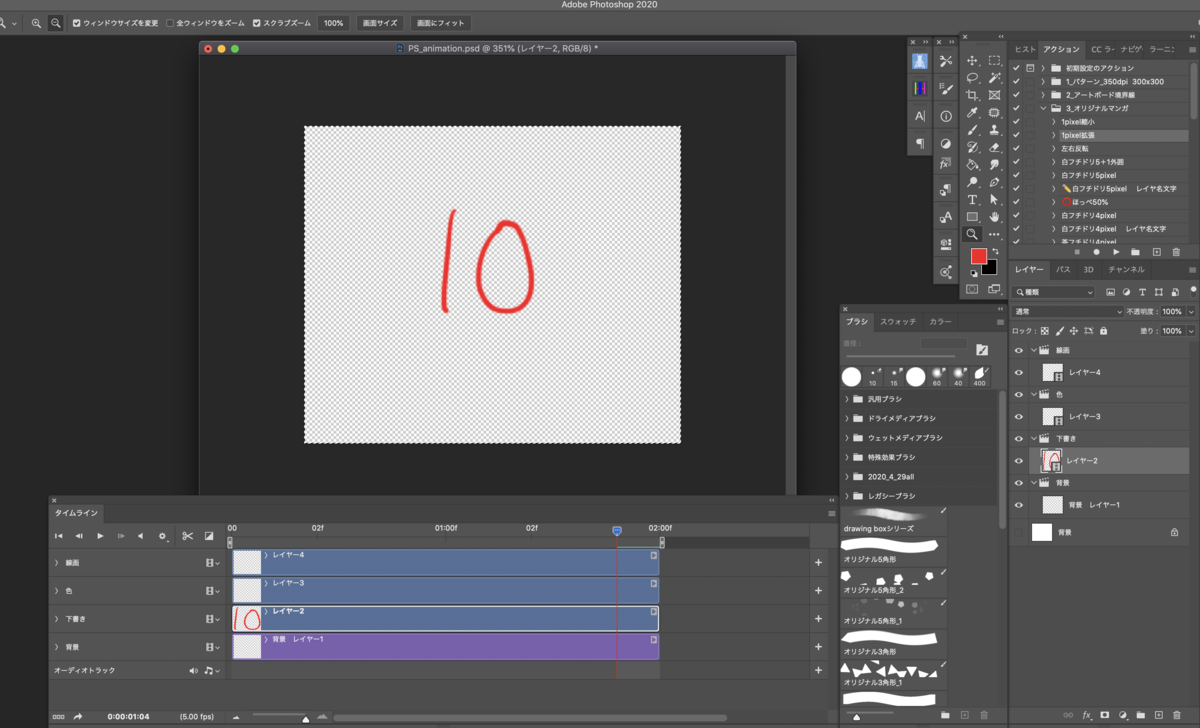The image size is (1200, 728).
Task: Open the layer filter 種類 dropdown
Action: (1054, 292)
